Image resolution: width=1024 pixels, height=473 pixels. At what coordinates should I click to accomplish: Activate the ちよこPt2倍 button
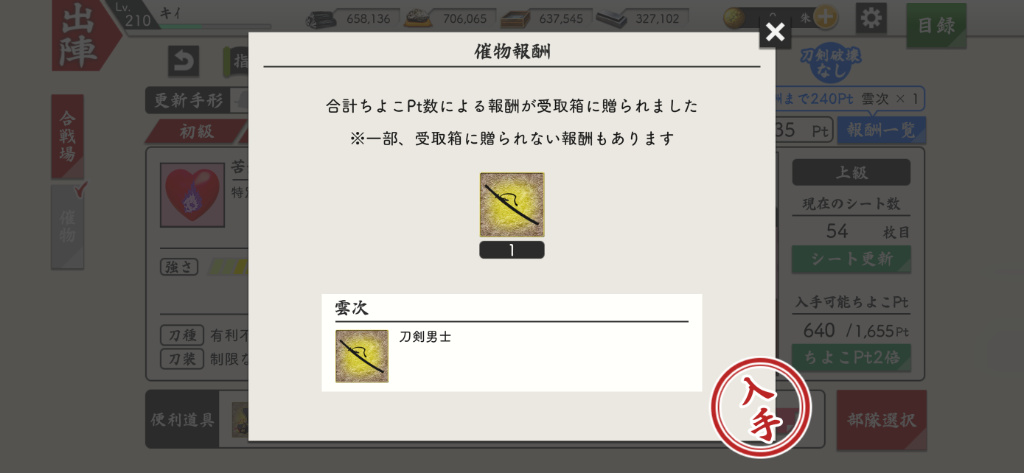[x=852, y=357]
